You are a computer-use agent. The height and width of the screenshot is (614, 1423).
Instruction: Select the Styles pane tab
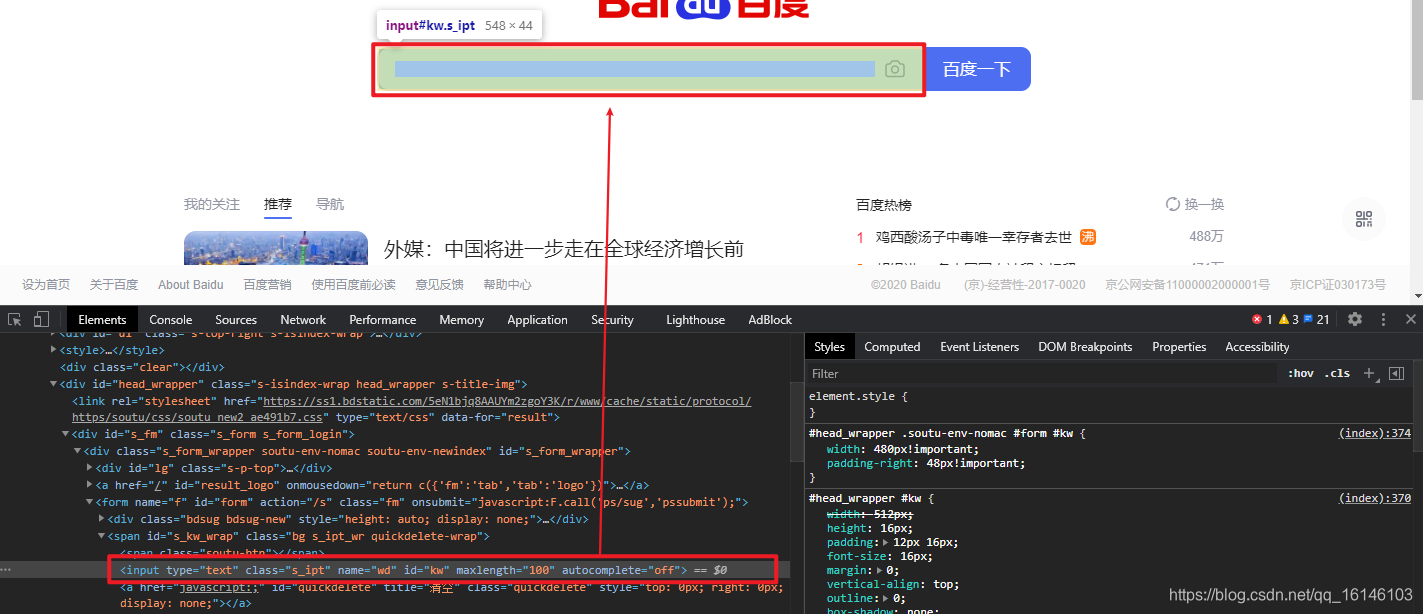(829, 347)
